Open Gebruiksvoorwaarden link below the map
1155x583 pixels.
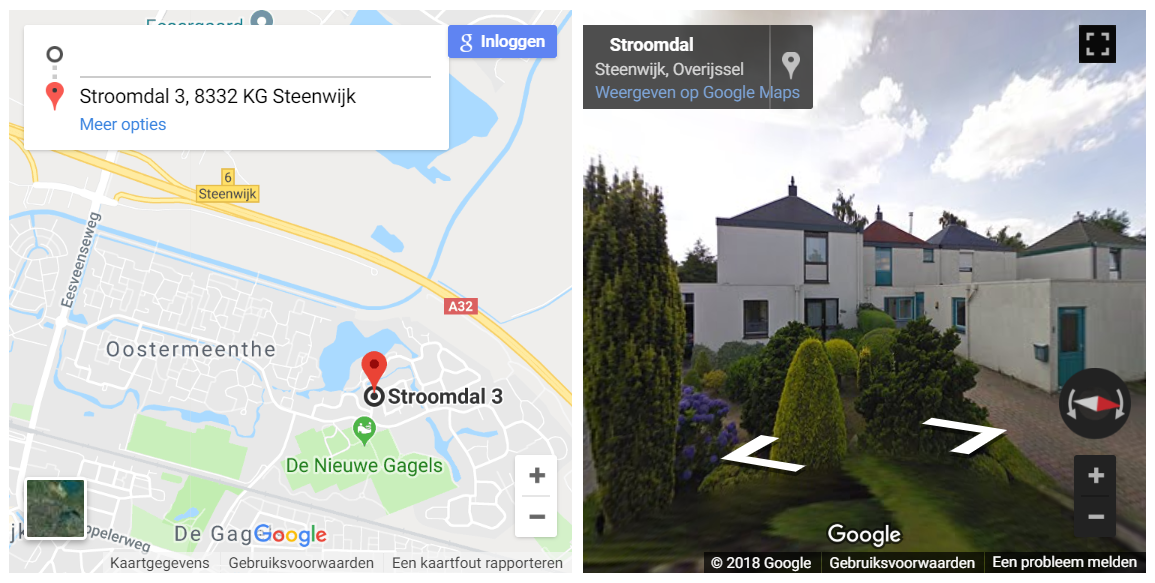pos(301,563)
